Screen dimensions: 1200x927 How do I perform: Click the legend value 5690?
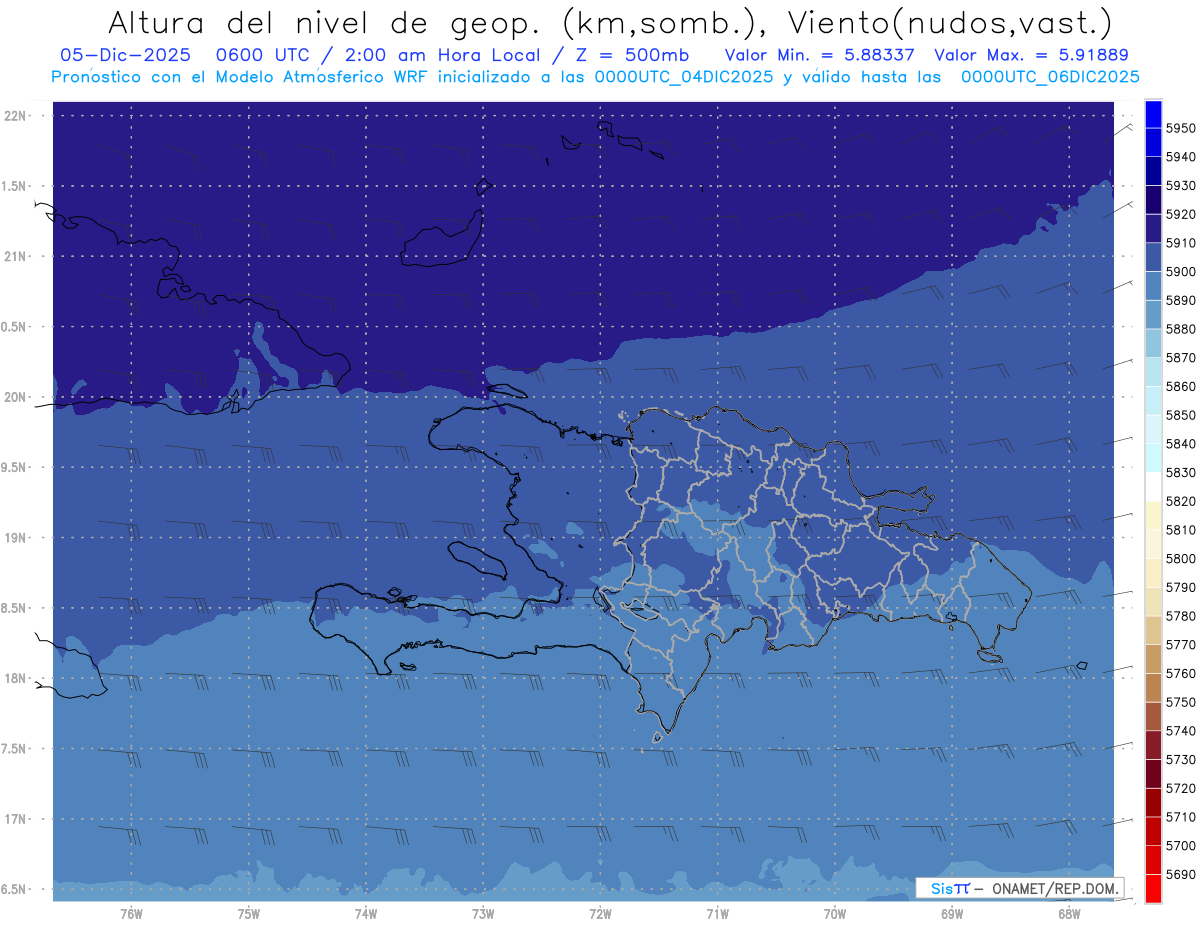(x=1180, y=874)
